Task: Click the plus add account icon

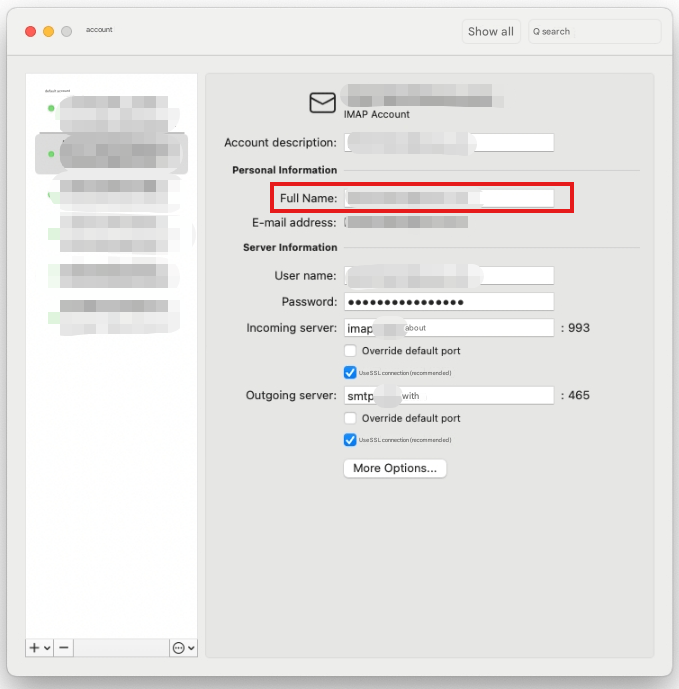Action: pos(34,648)
